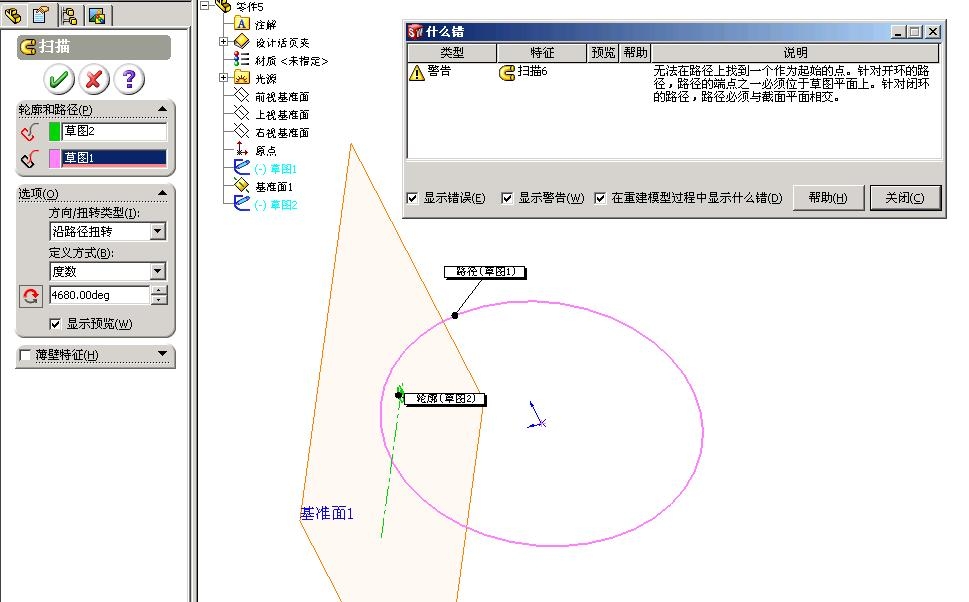Image resolution: width=969 pixels, height=602 pixels.
Task: Confirm the sweep with the green checkmark
Action: click(57, 79)
